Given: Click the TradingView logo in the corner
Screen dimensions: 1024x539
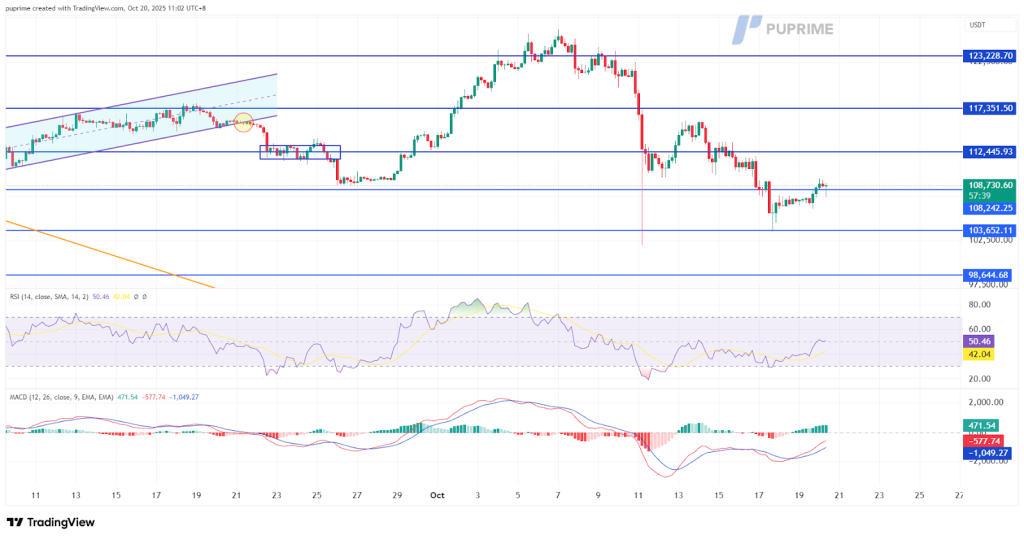Looking at the screenshot, I should click(x=50, y=523).
